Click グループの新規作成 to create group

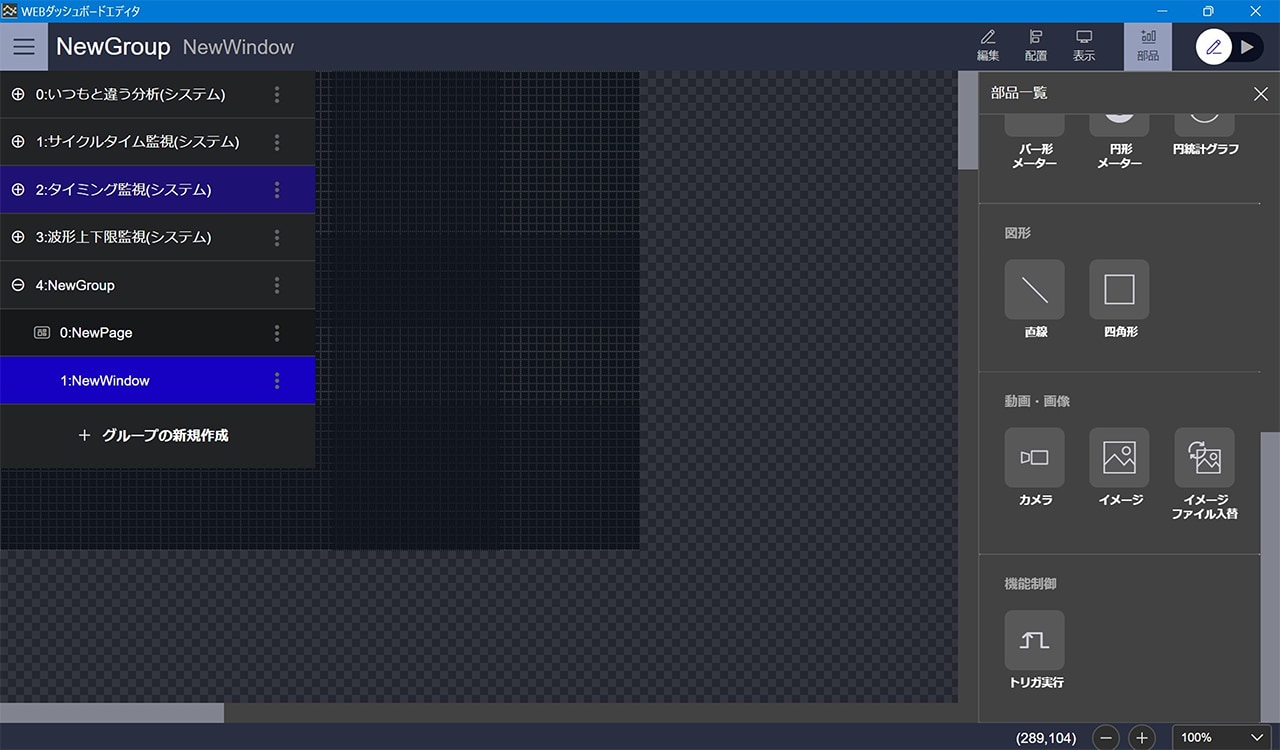(x=154, y=436)
